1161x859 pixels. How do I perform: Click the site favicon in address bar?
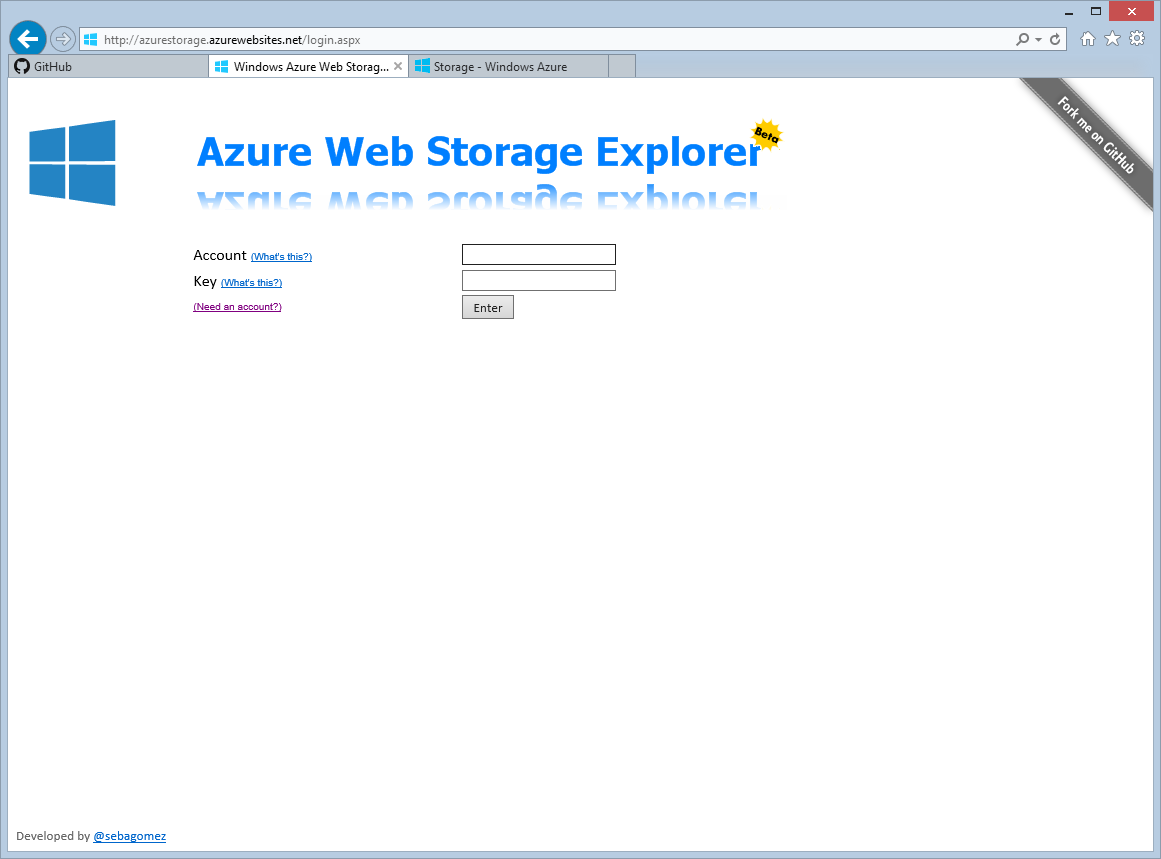coord(90,39)
